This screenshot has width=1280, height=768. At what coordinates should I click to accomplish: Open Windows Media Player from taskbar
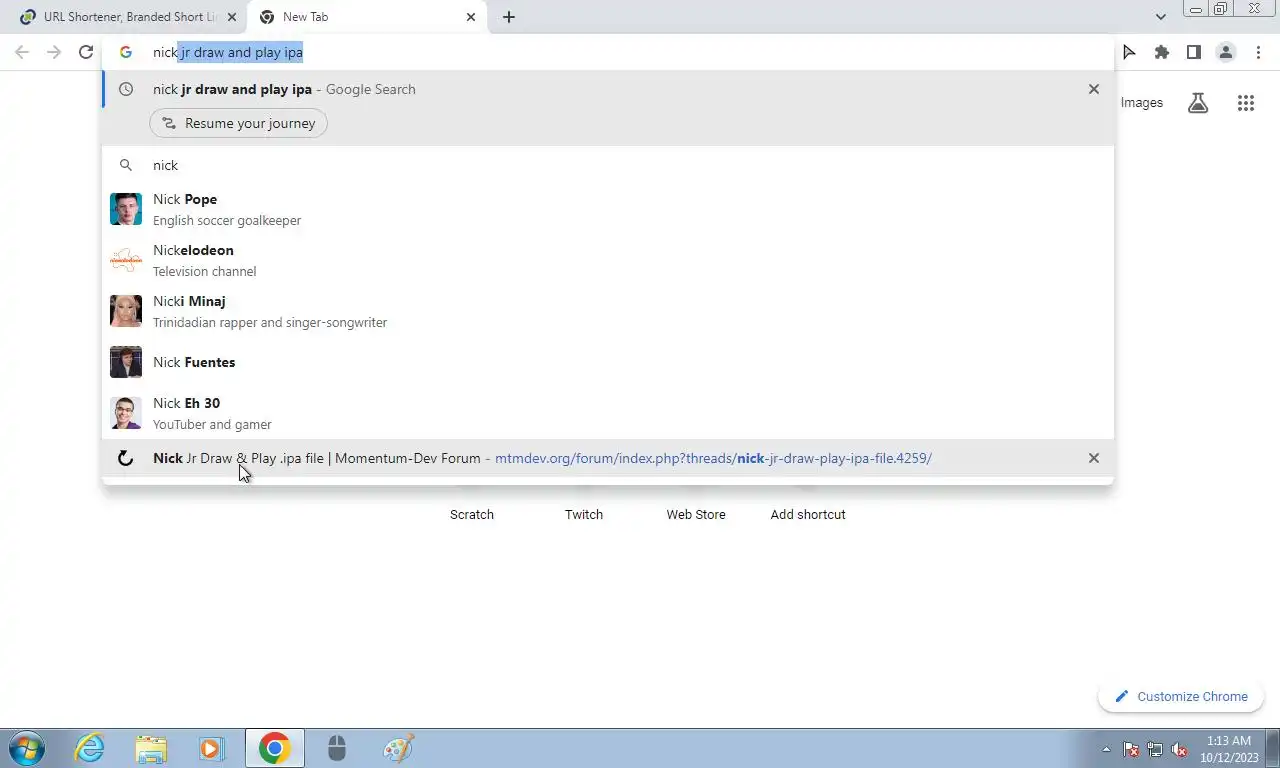coord(211,748)
